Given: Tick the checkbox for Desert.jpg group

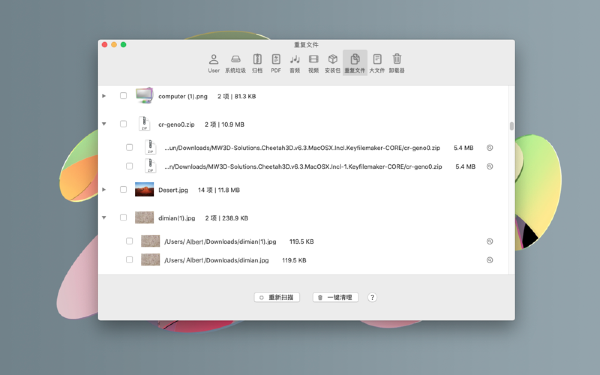Looking at the screenshot, I should 123,189.
